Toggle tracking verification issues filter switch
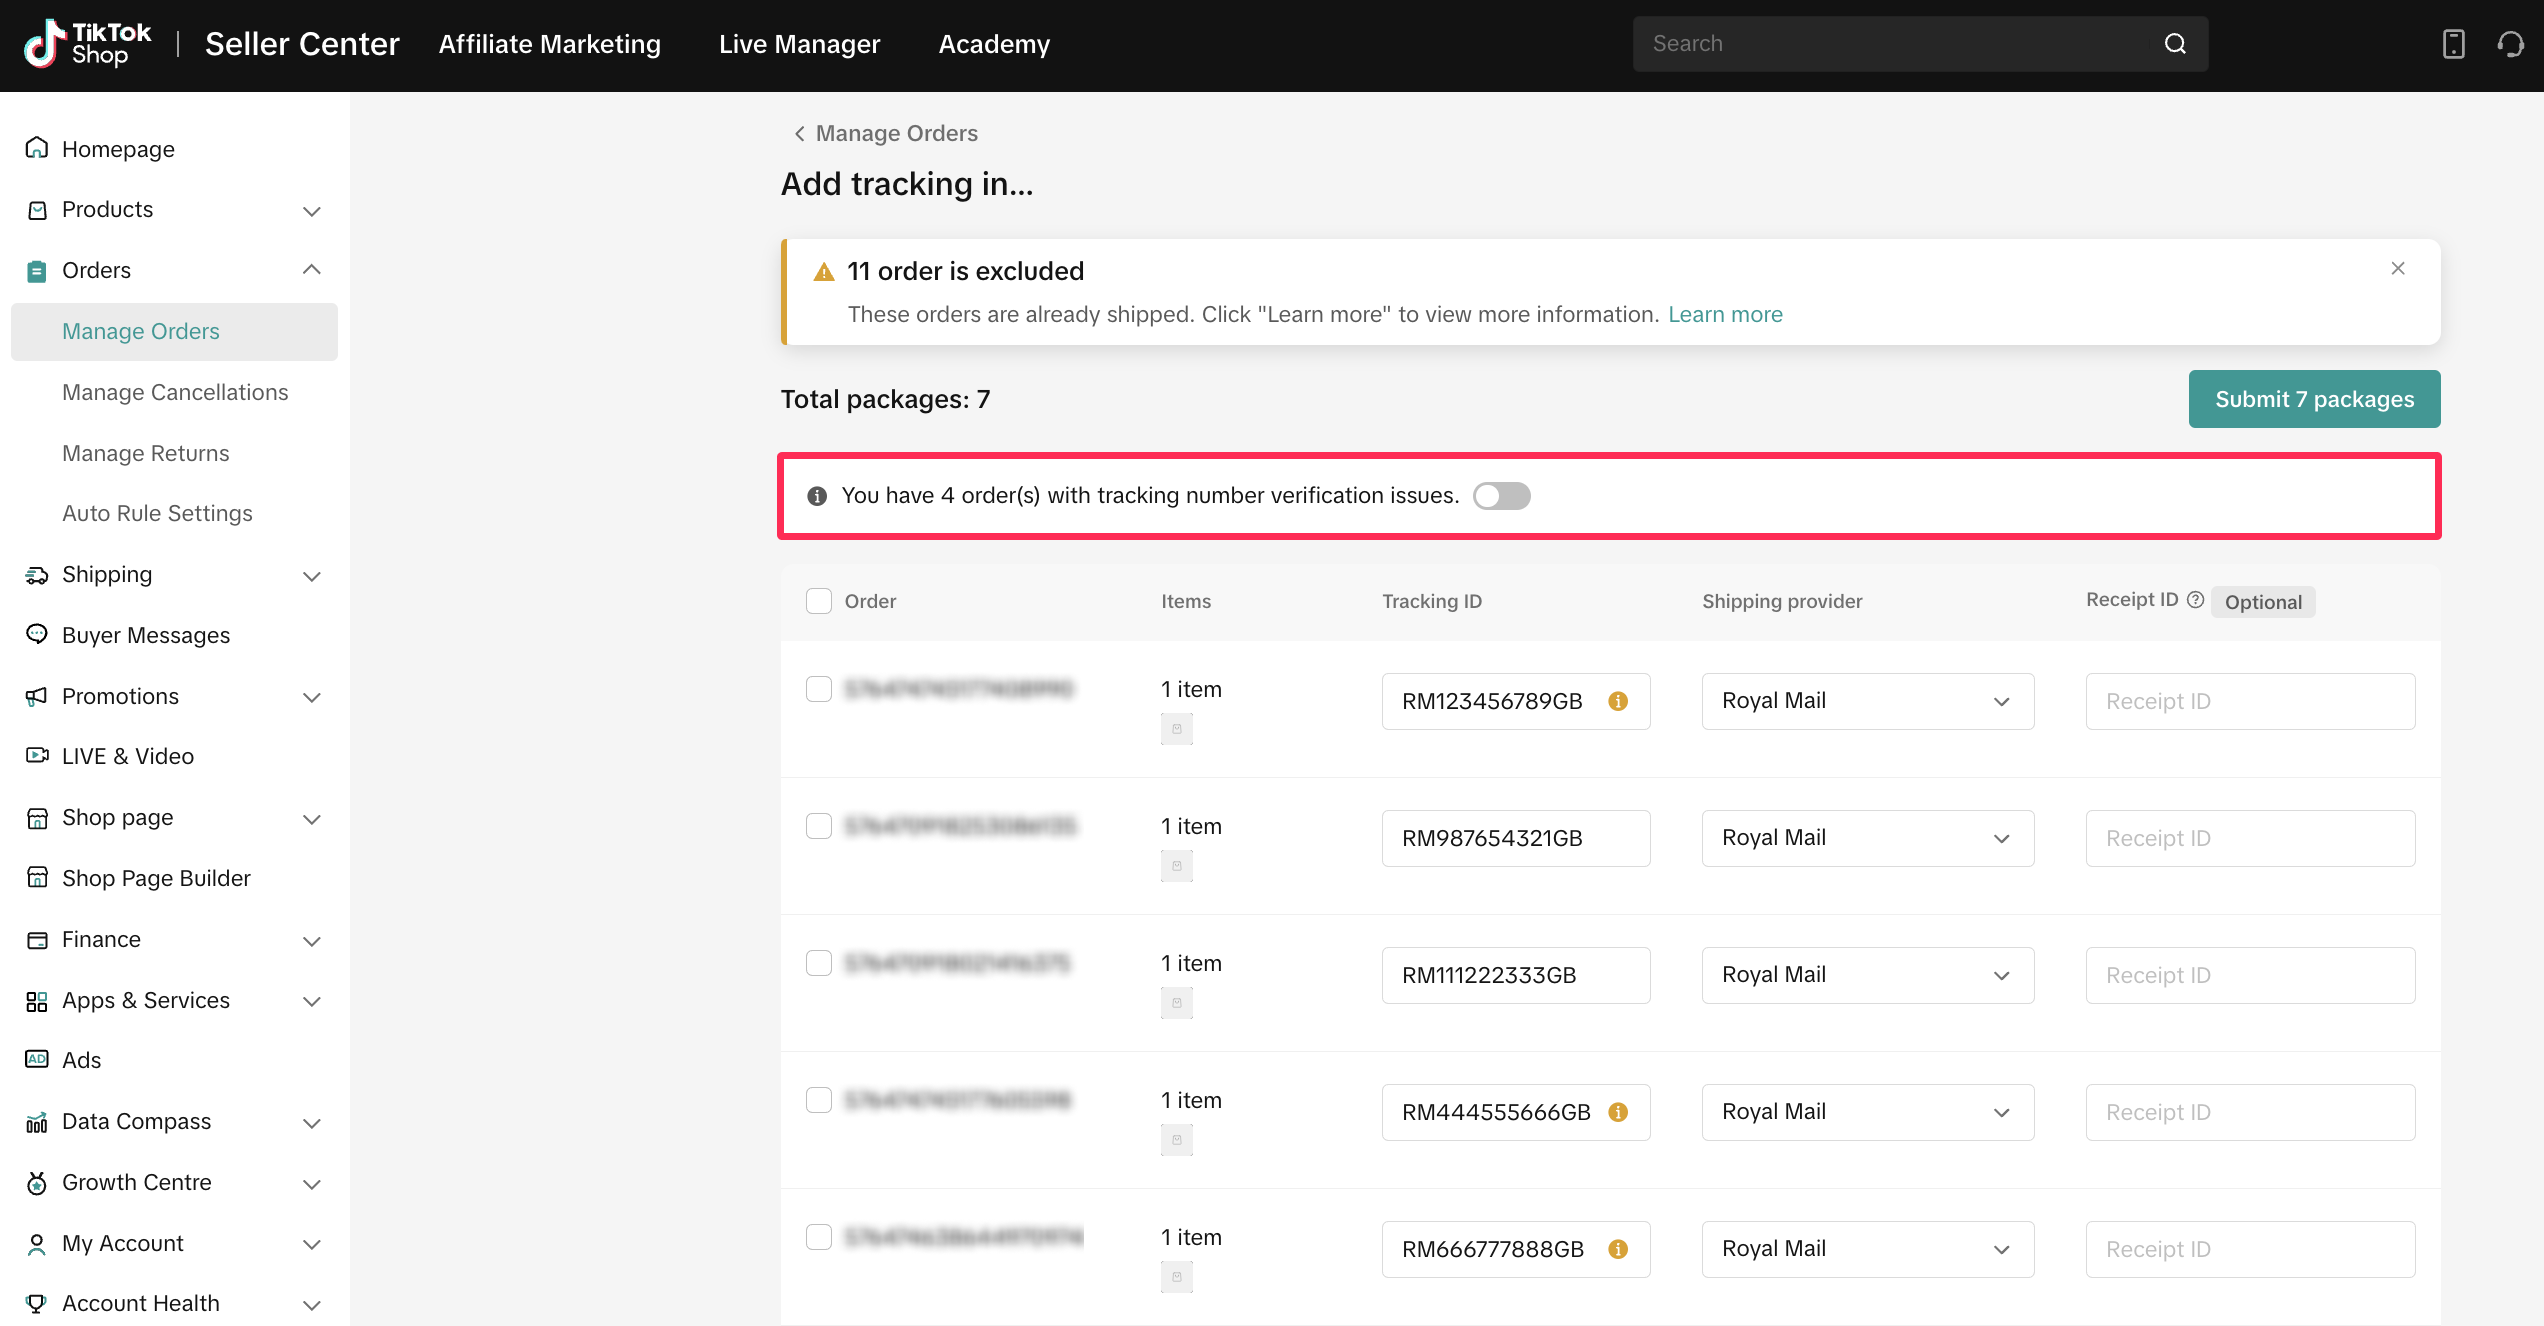The height and width of the screenshot is (1326, 2544). coord(1501,496)
